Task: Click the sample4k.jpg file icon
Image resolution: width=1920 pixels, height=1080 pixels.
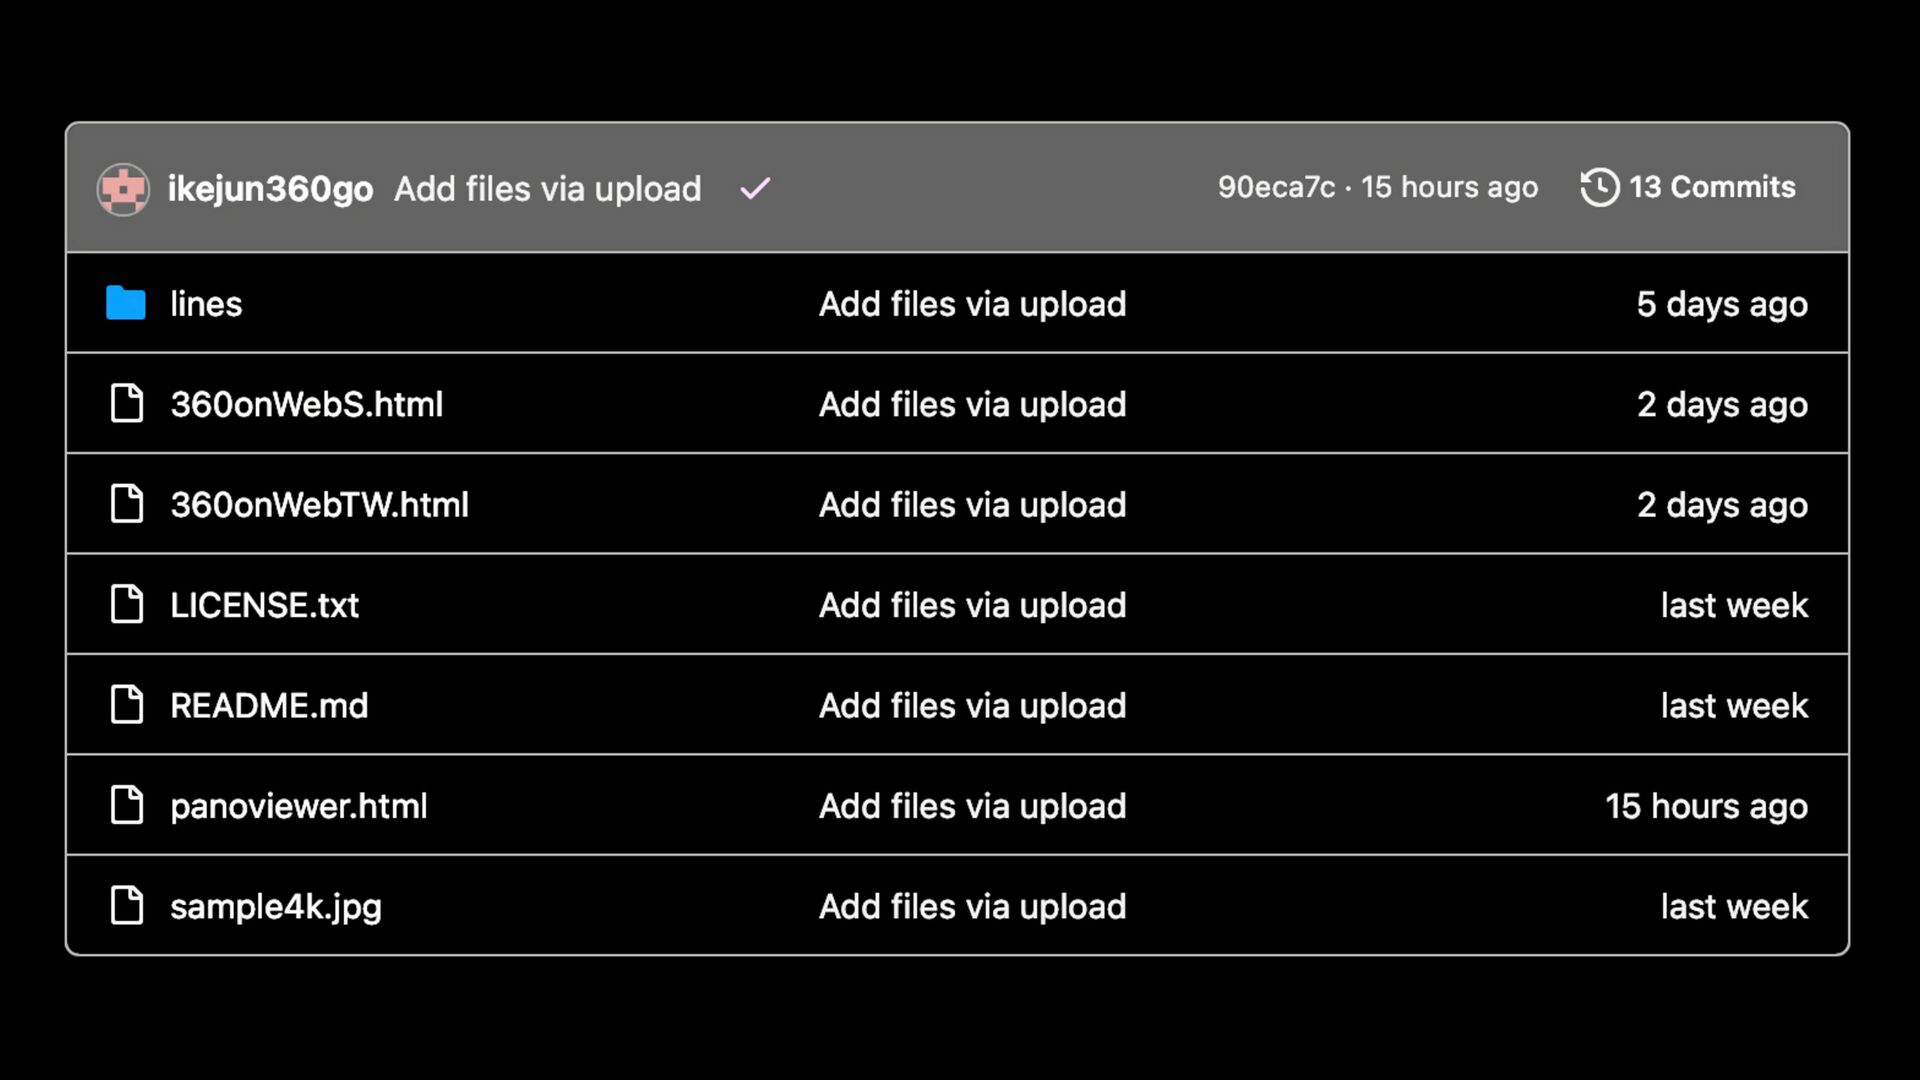Action: (127, 905)
